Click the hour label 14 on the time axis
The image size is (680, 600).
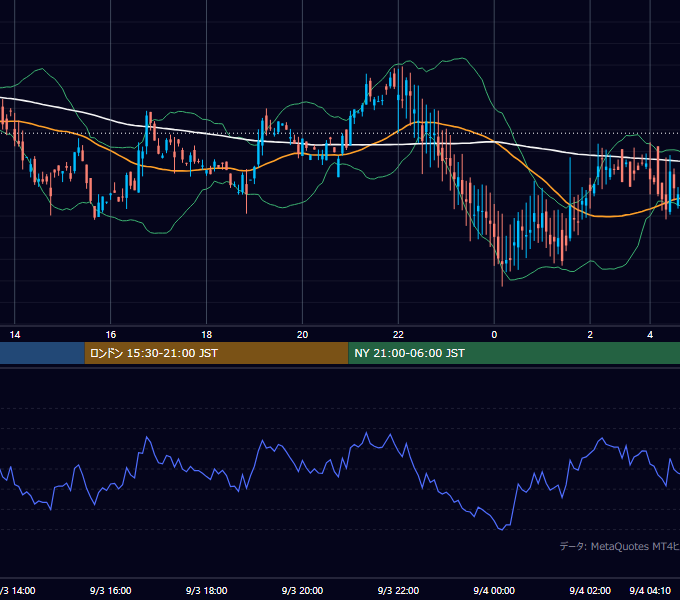coord(15,335)
